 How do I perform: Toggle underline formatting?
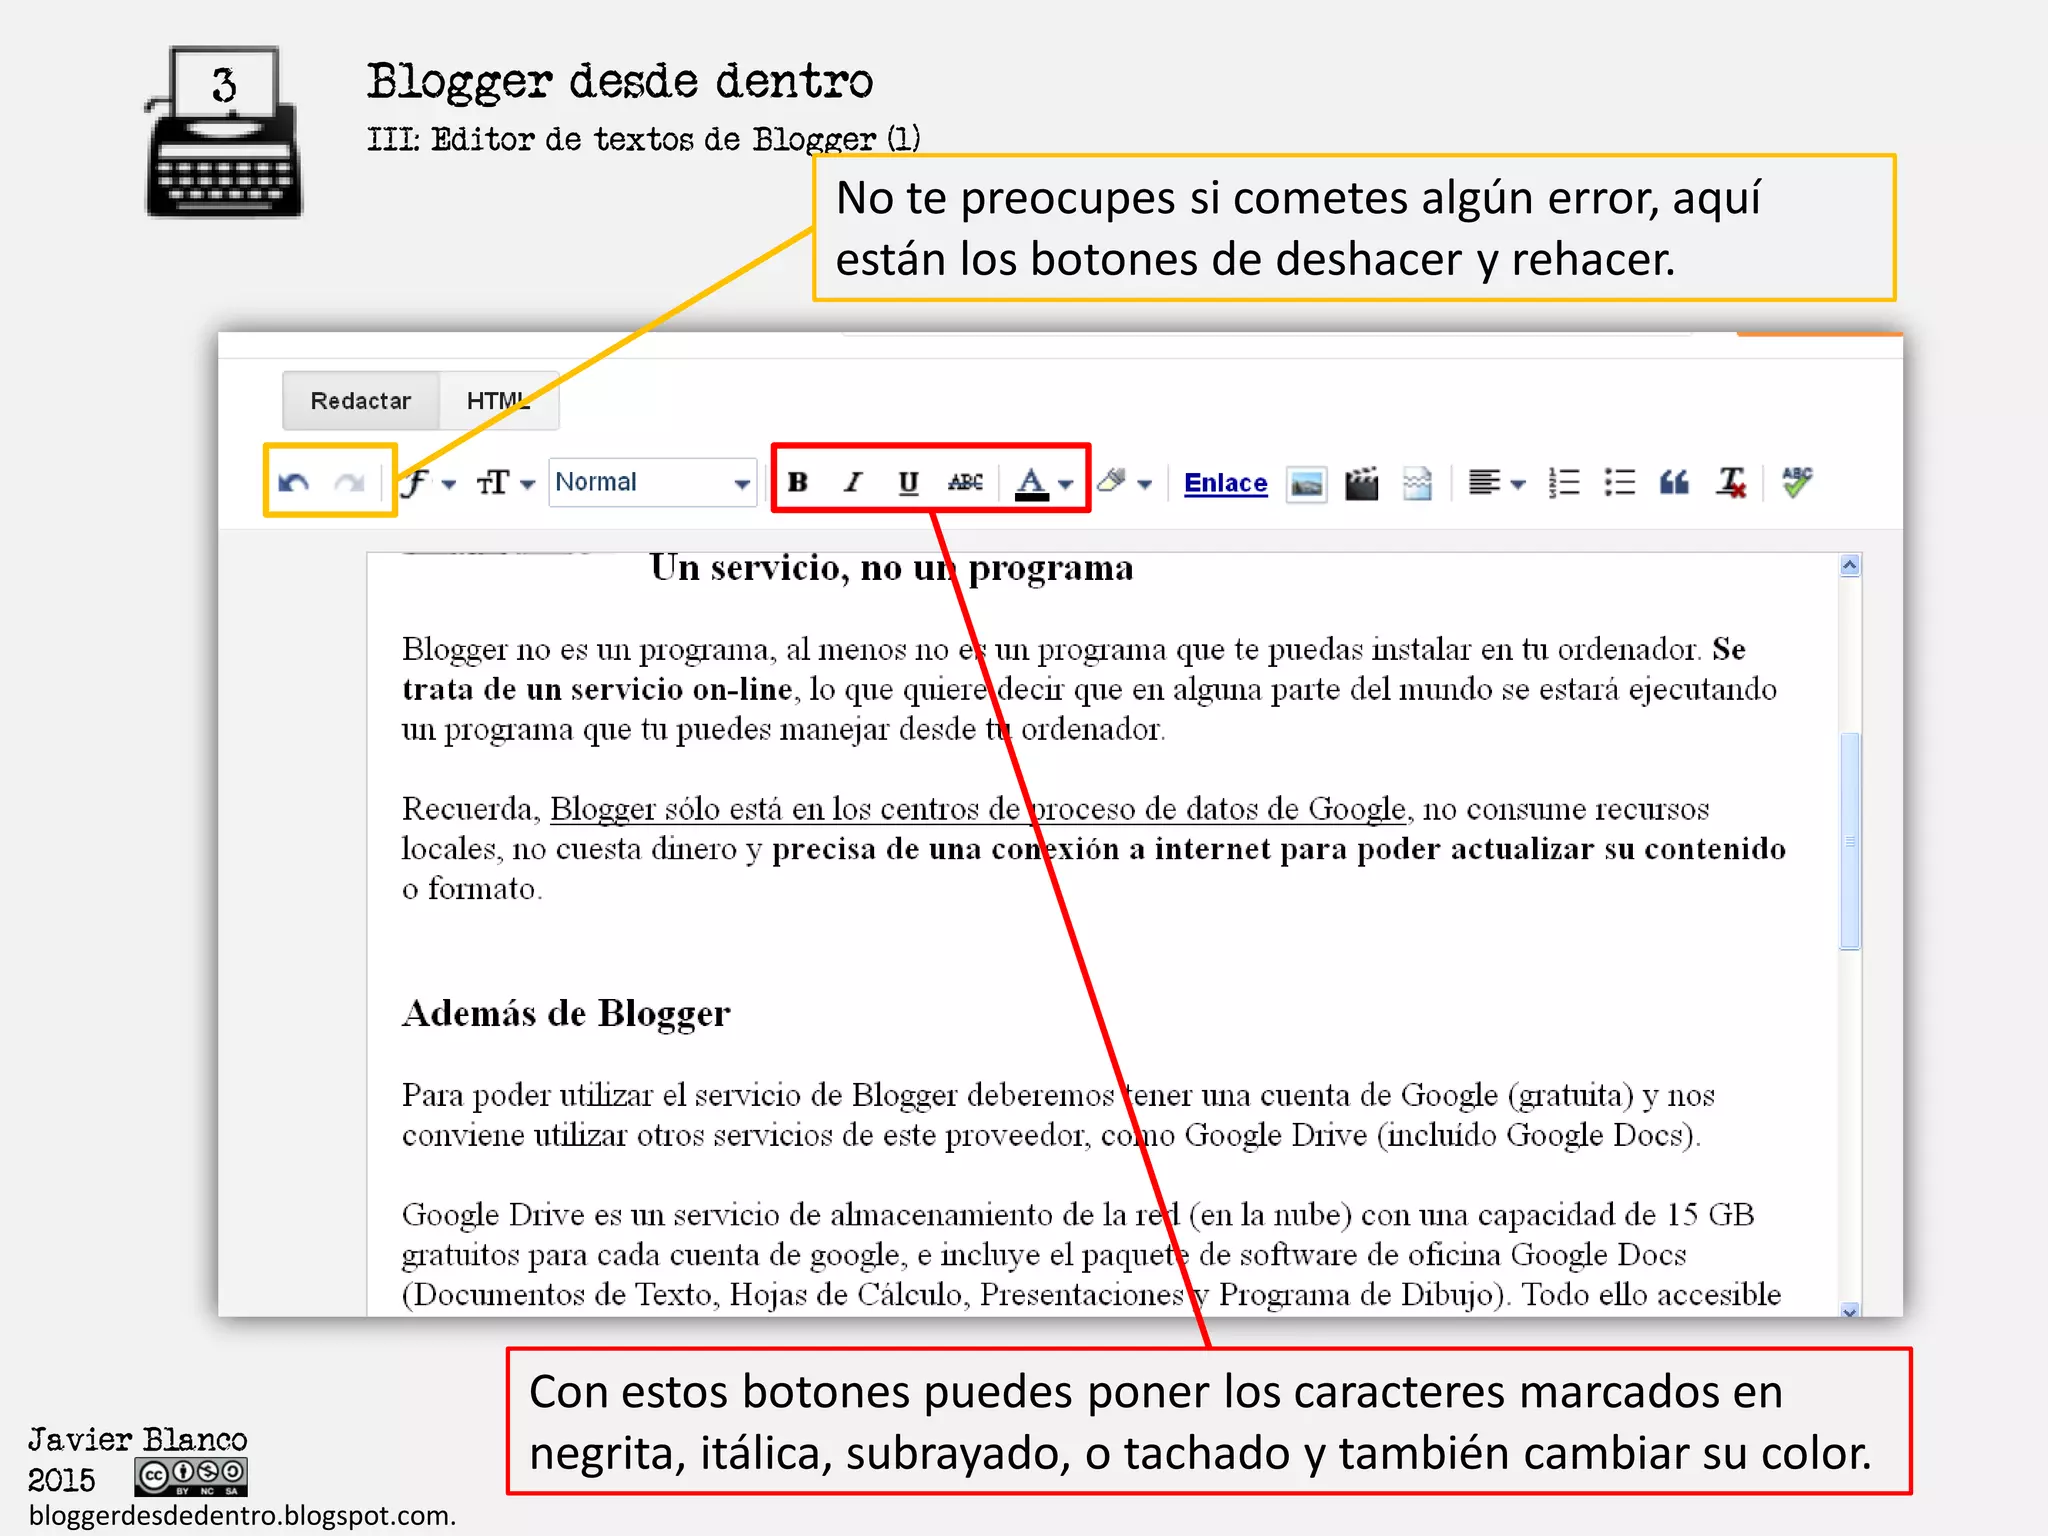click(x=908, y=483)
